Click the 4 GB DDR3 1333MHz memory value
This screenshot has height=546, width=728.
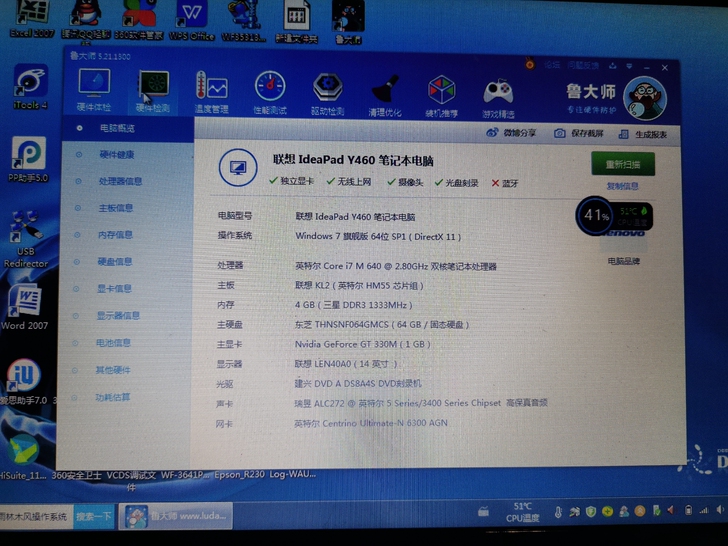353,305
